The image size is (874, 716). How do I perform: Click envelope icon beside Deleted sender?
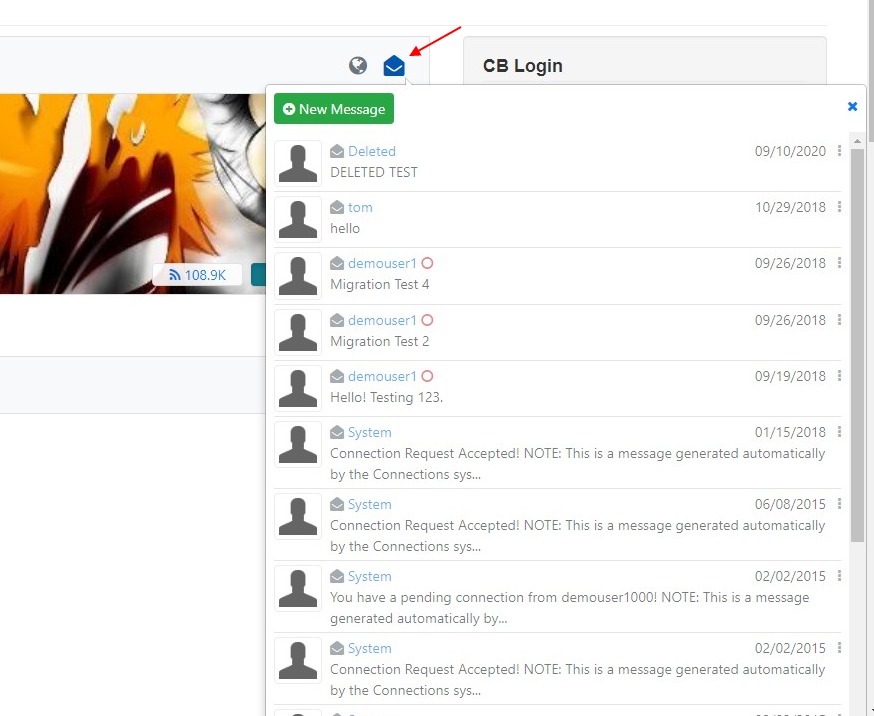click(x=337, y=151)
